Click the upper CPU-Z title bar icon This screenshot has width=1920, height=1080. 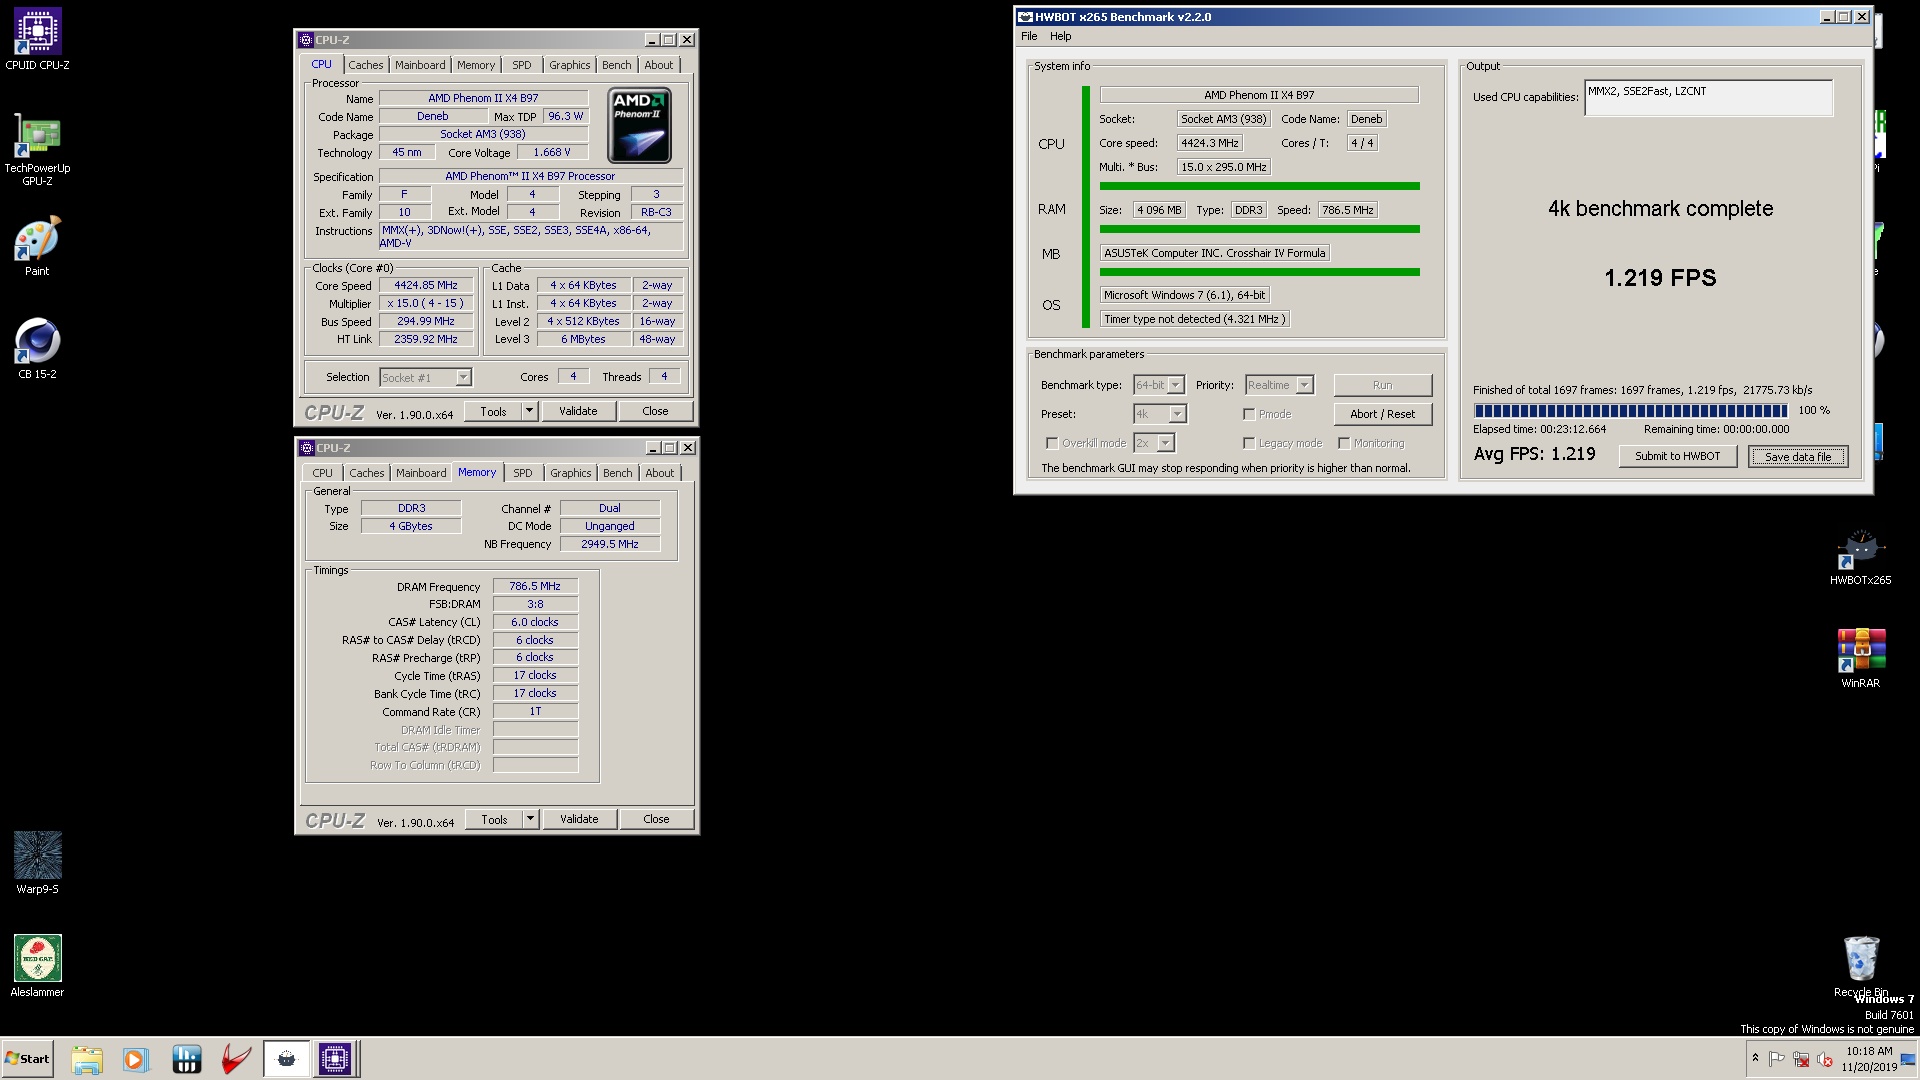click(x=307, y=40)
